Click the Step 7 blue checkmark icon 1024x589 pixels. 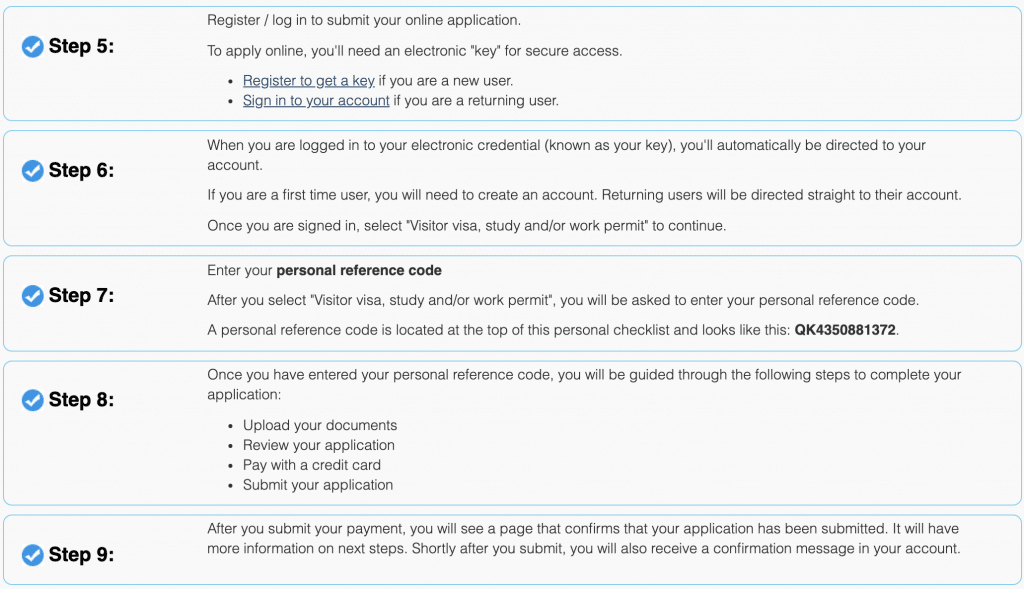pos(33,296)
